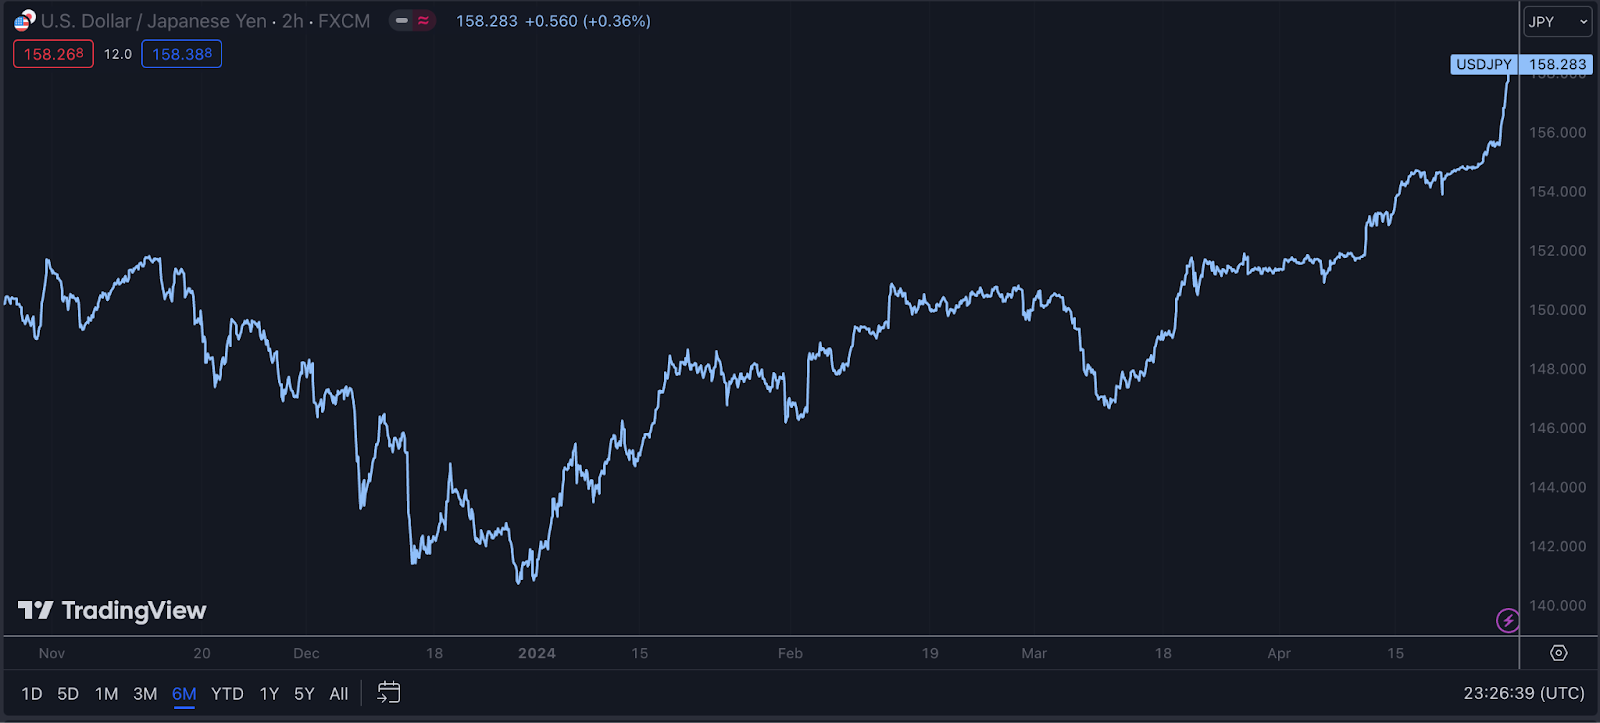This screenshot has width=1600, height=723.
Task: Open the JPY currency dropdown
Action: click(x=1557, y=21)
